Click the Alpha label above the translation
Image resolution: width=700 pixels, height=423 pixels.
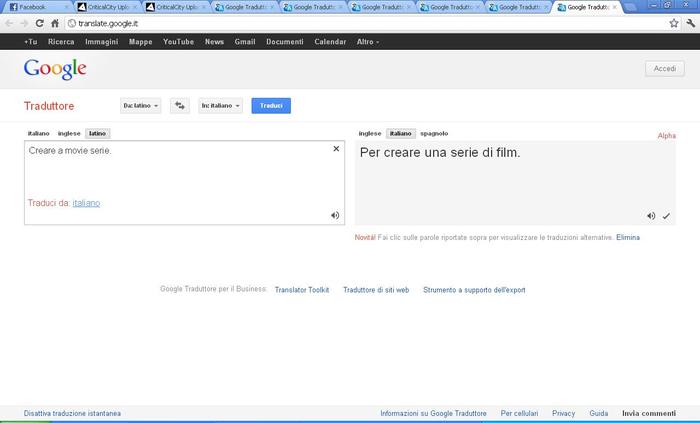[x=667, y=135]
